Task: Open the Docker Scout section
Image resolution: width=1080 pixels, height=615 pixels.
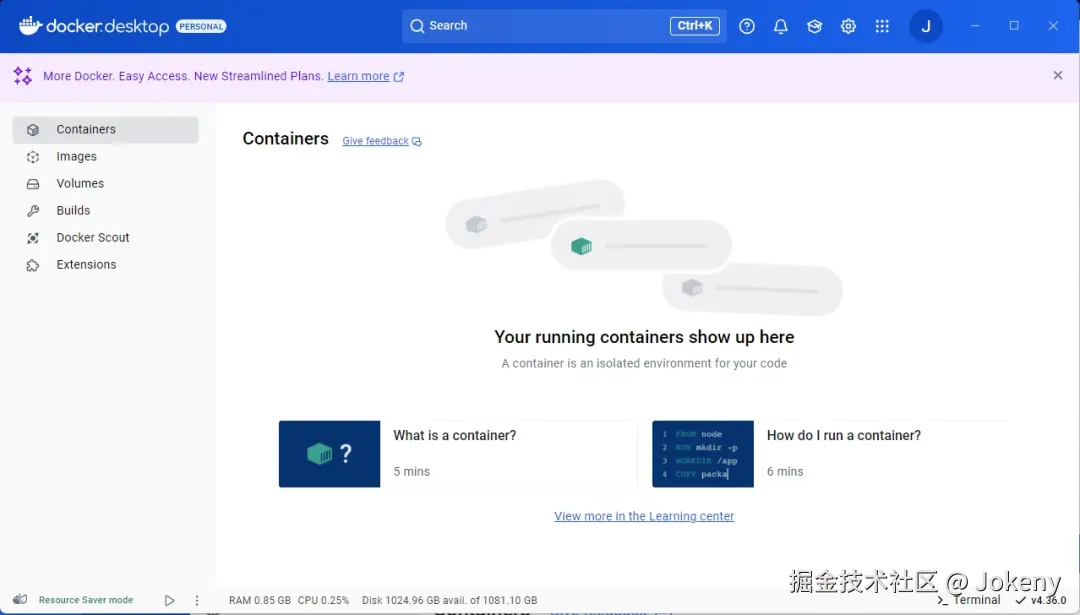Action: (x=105, y=238)
